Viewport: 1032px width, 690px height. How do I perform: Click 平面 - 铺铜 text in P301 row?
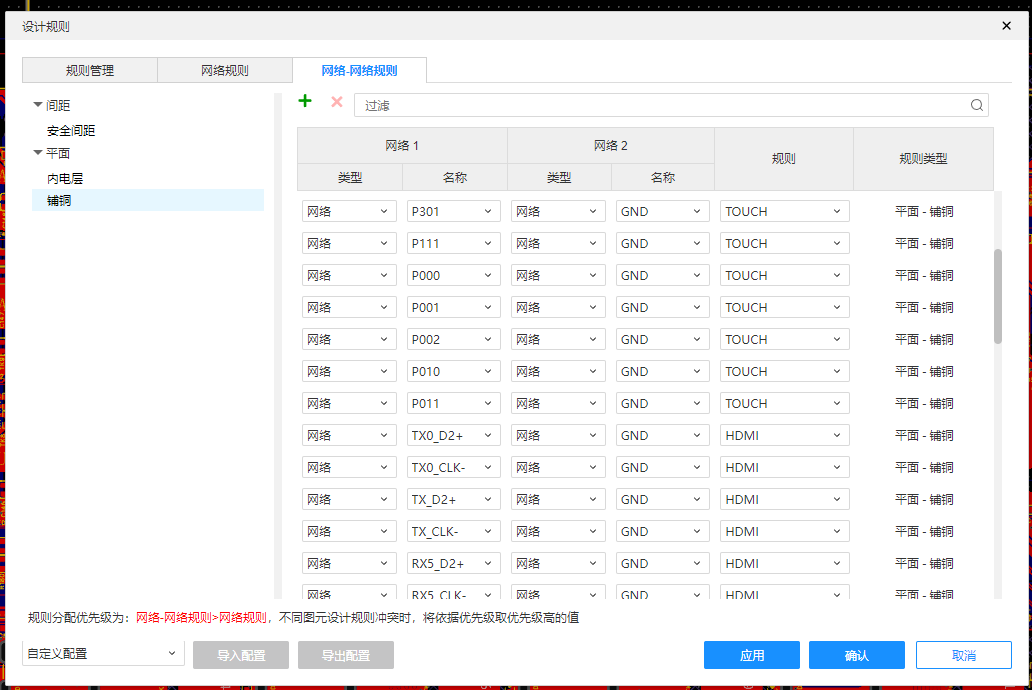point(924,211)
